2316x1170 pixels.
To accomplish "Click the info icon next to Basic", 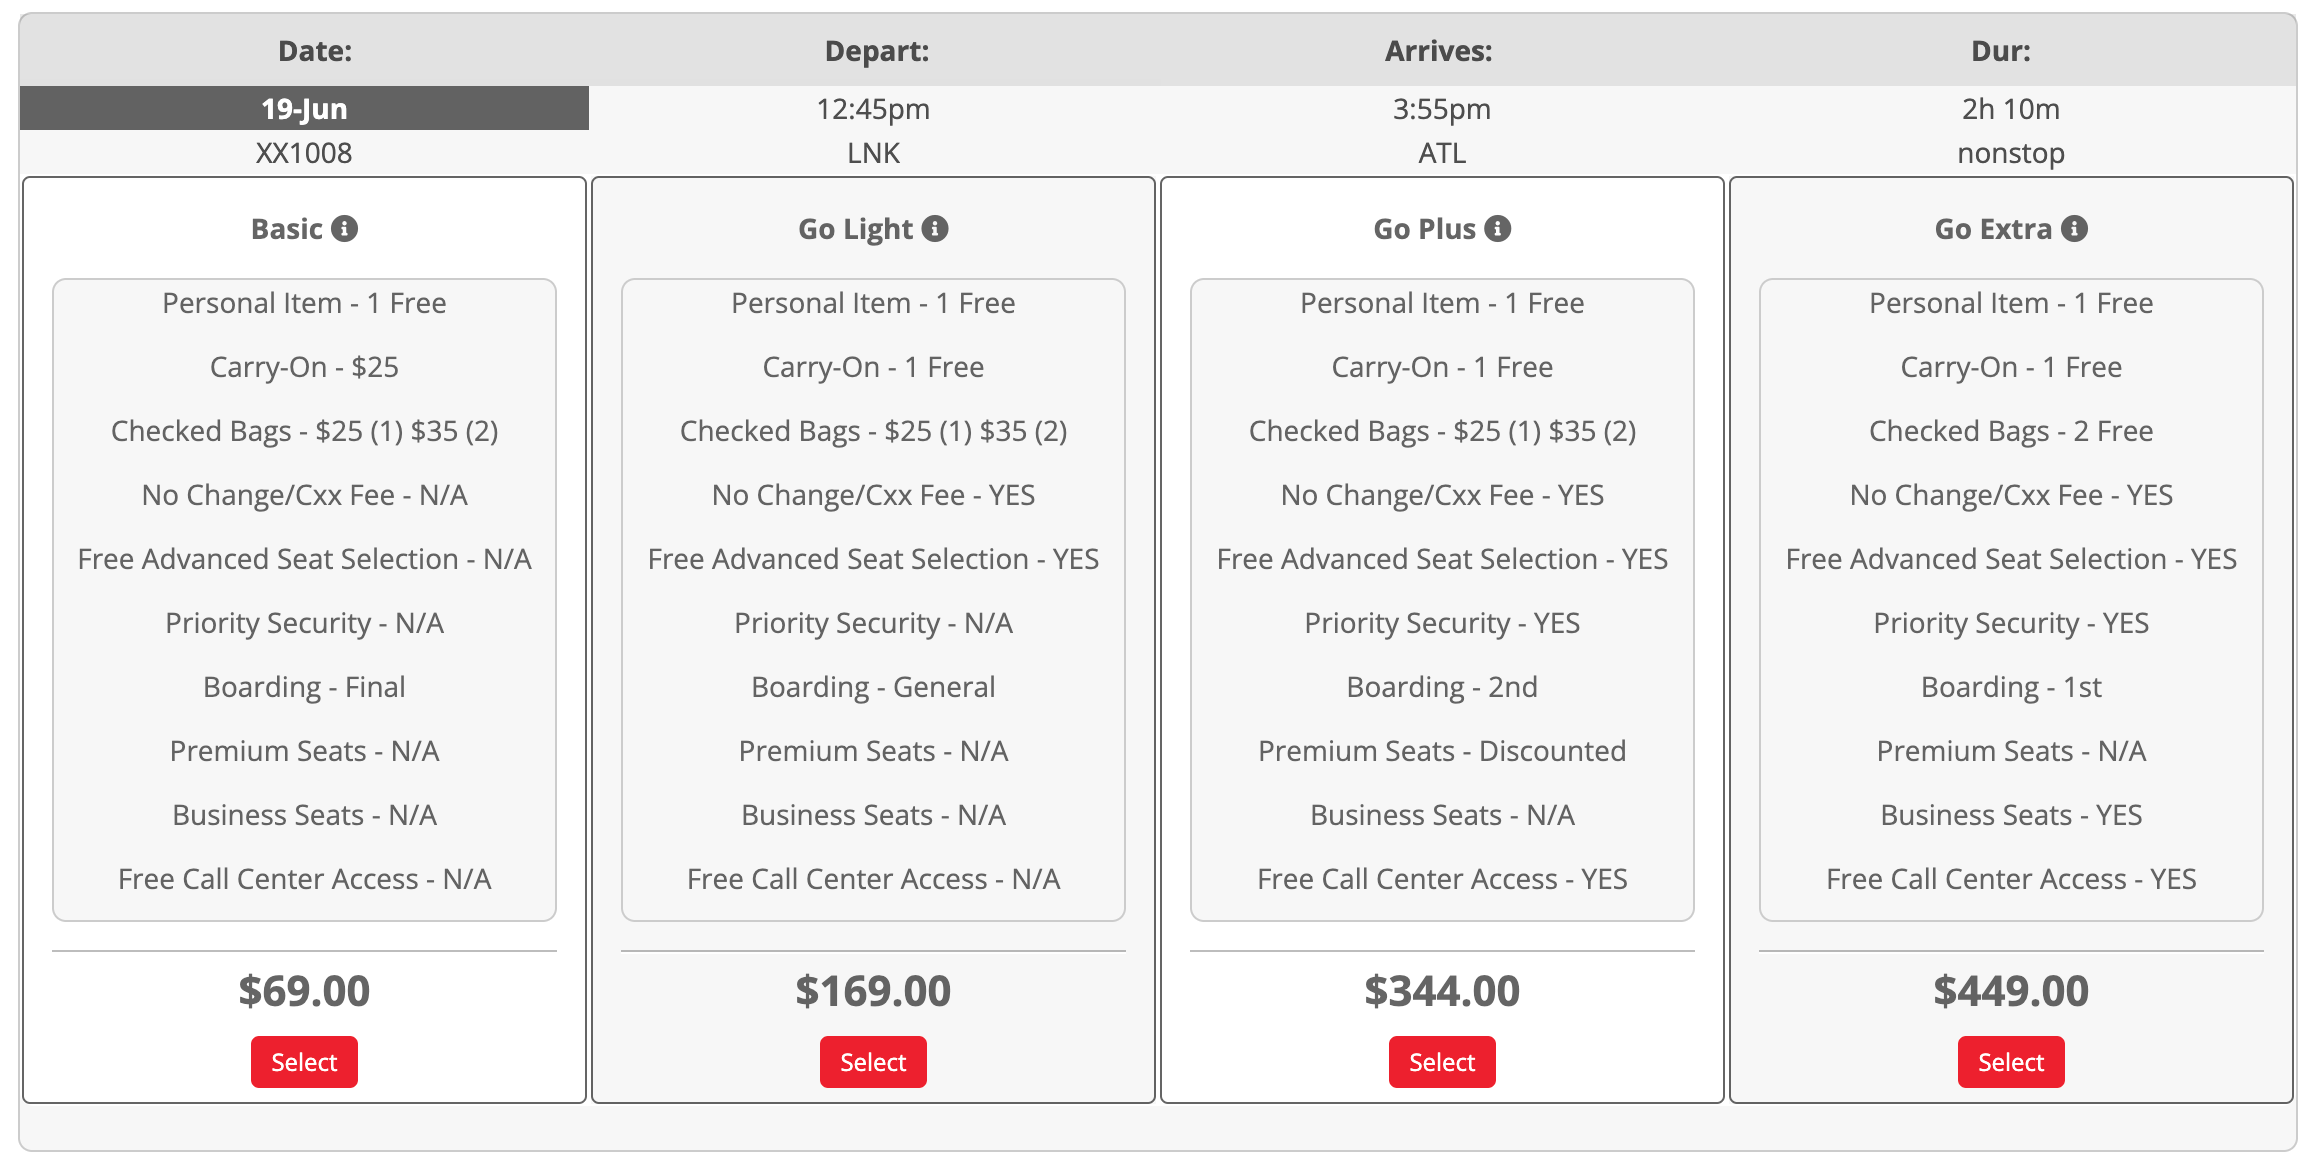I will click(345, 229).
